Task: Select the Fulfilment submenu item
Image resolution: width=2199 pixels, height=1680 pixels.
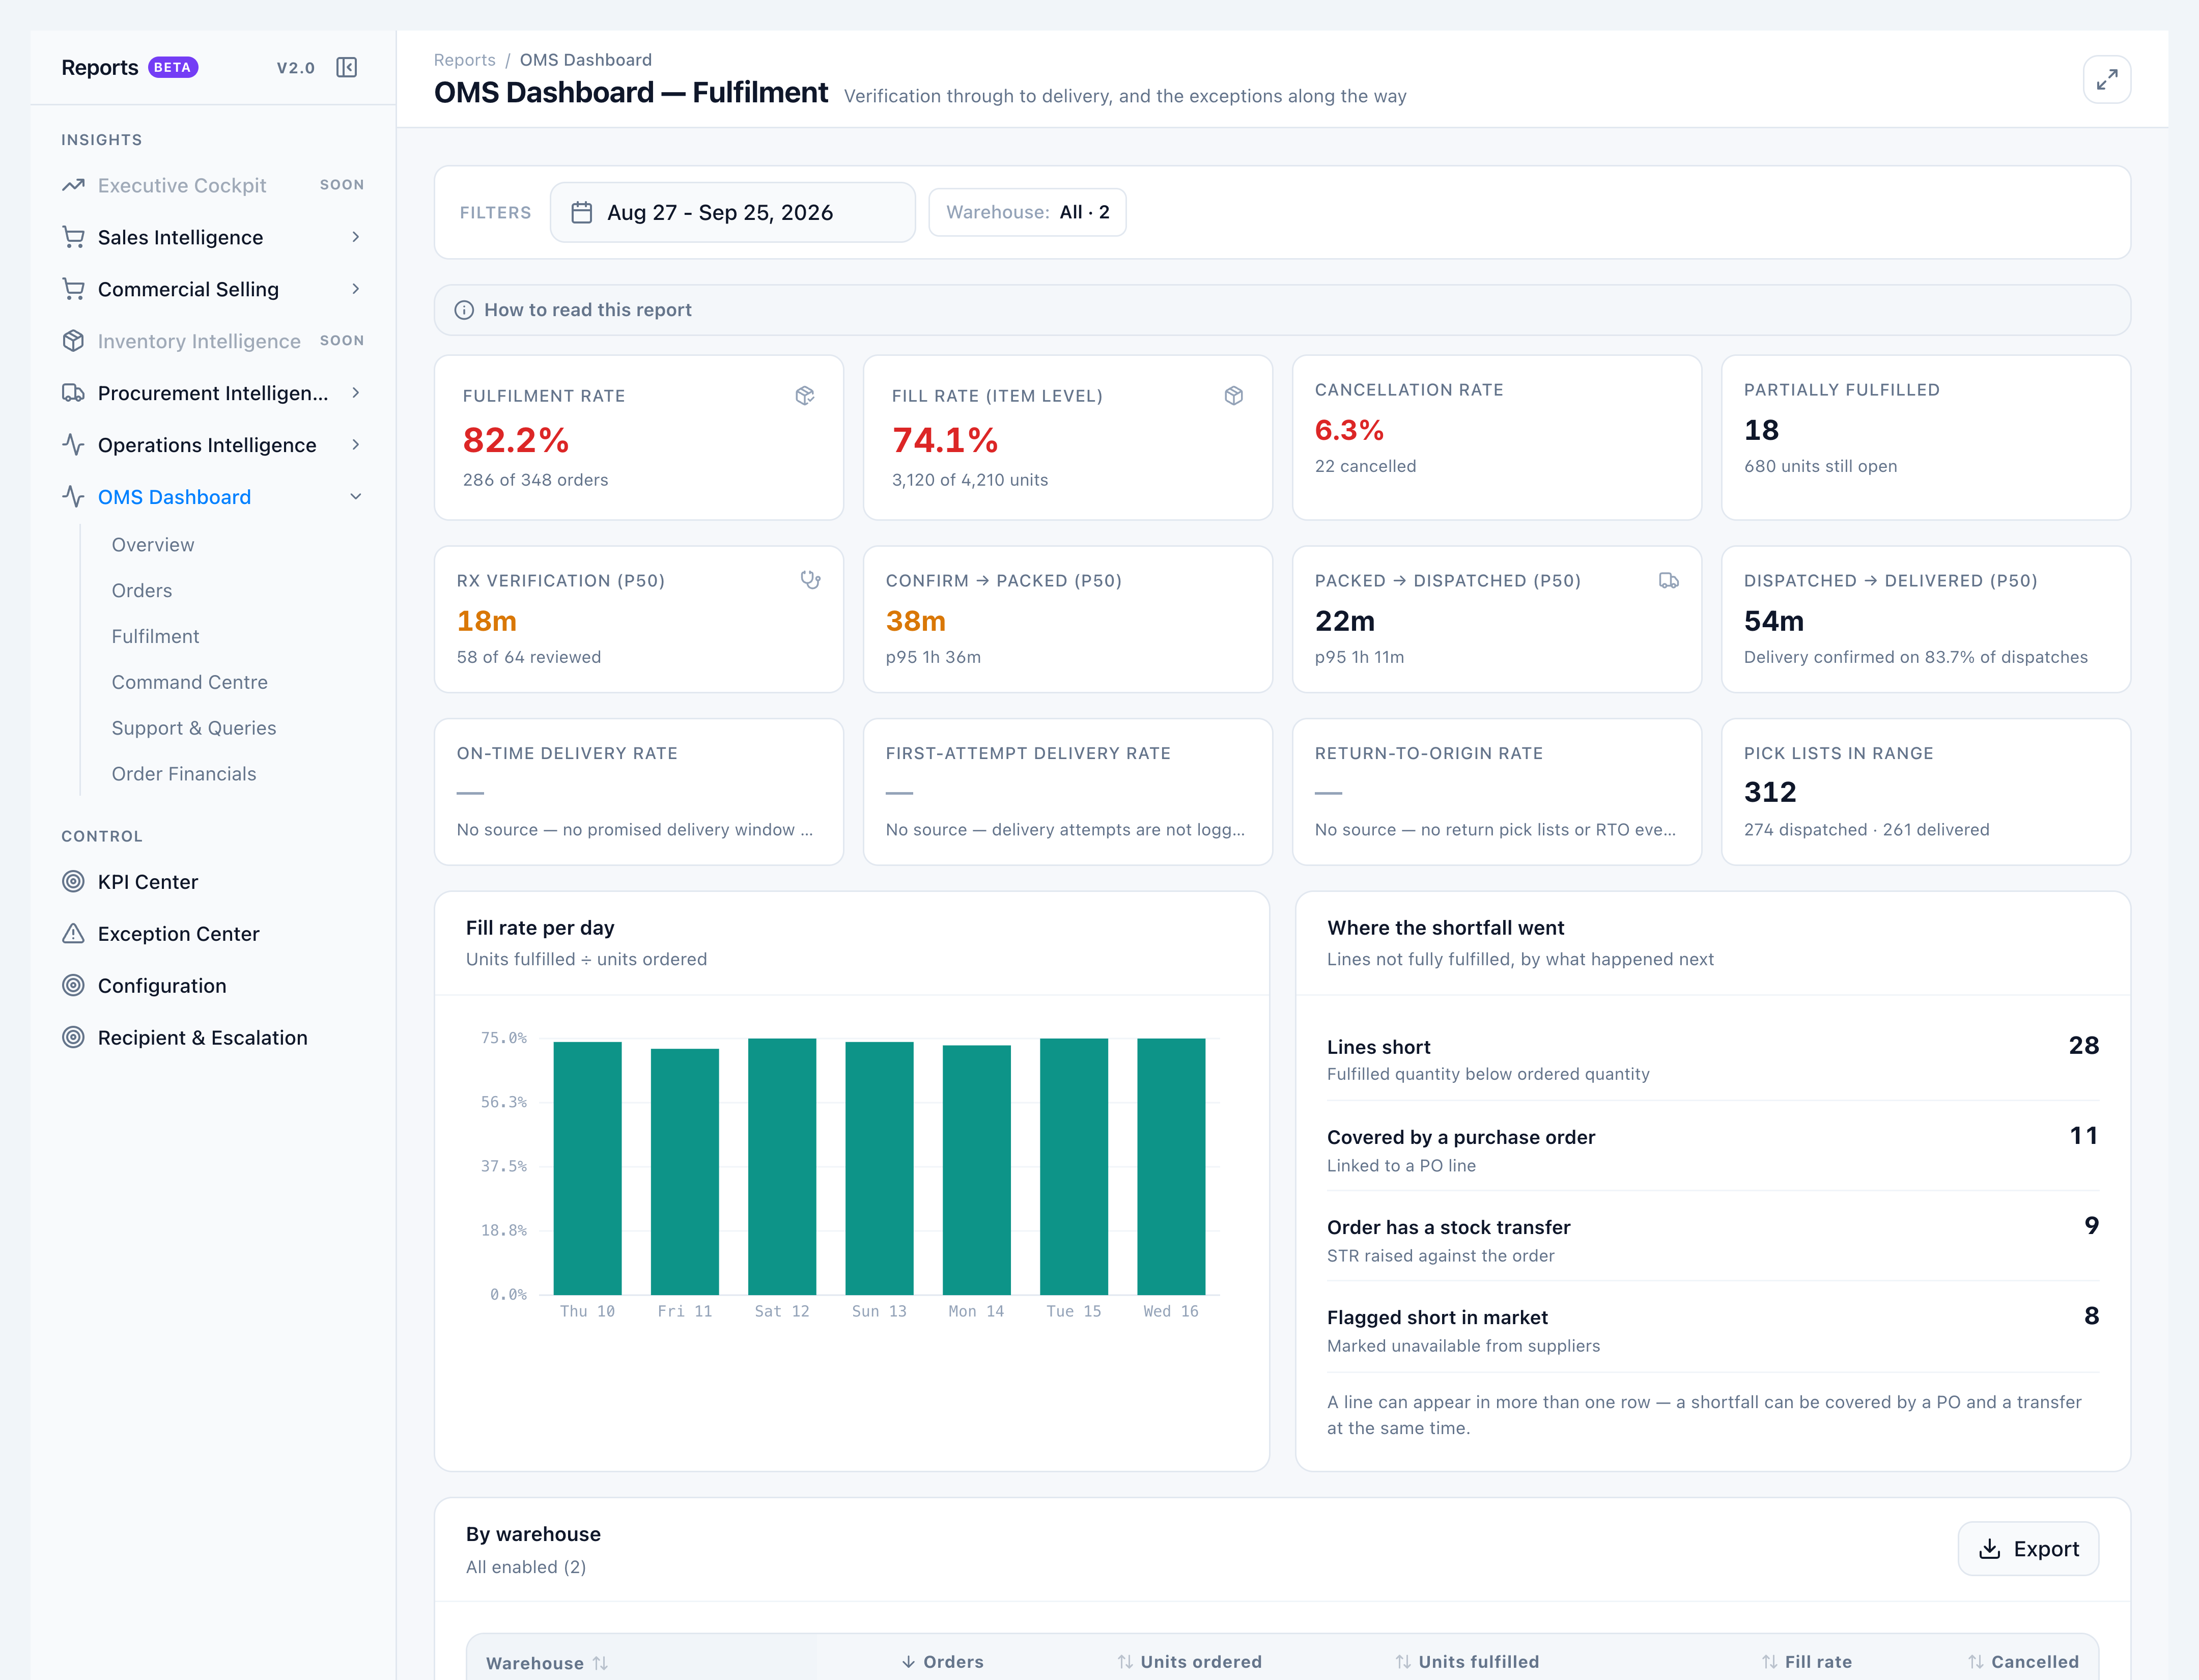Action: (x=155, y=637)
